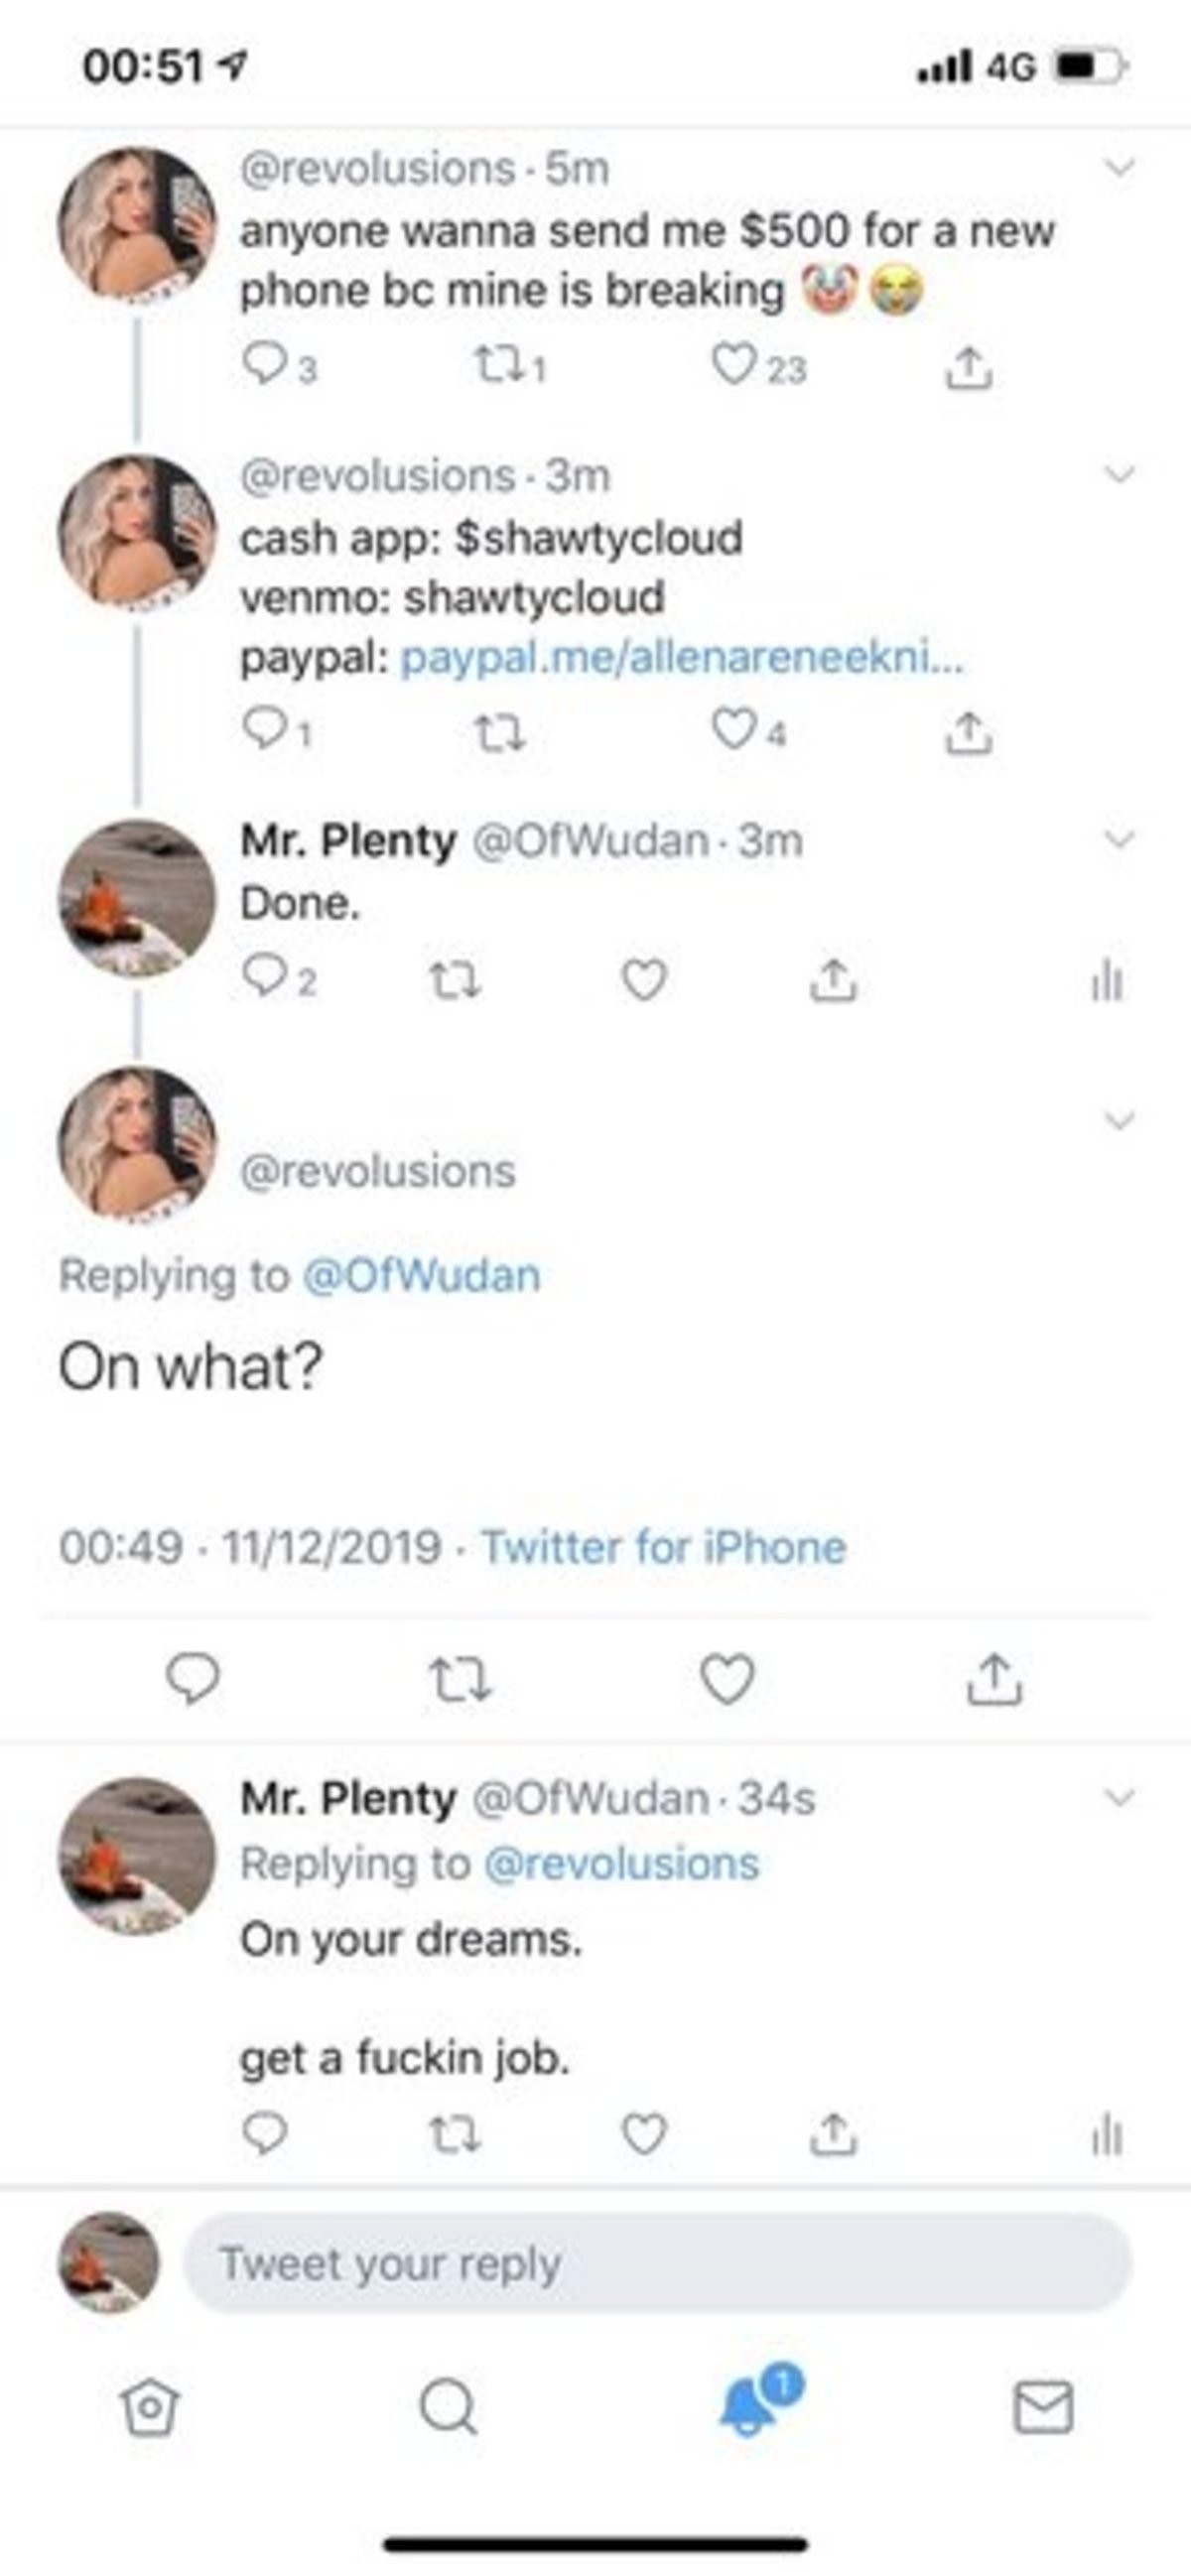Tap the 'Tweet your reply' field
The width and height of the screenshot is (1191, 2576).
657,2264
